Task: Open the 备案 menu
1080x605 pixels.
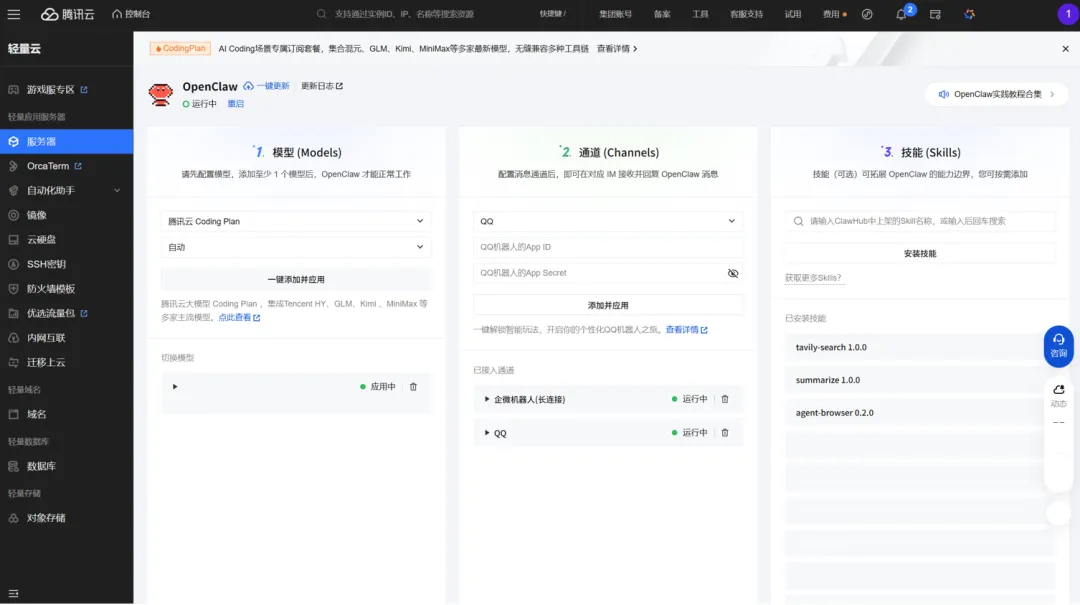Action: point(662,14)
